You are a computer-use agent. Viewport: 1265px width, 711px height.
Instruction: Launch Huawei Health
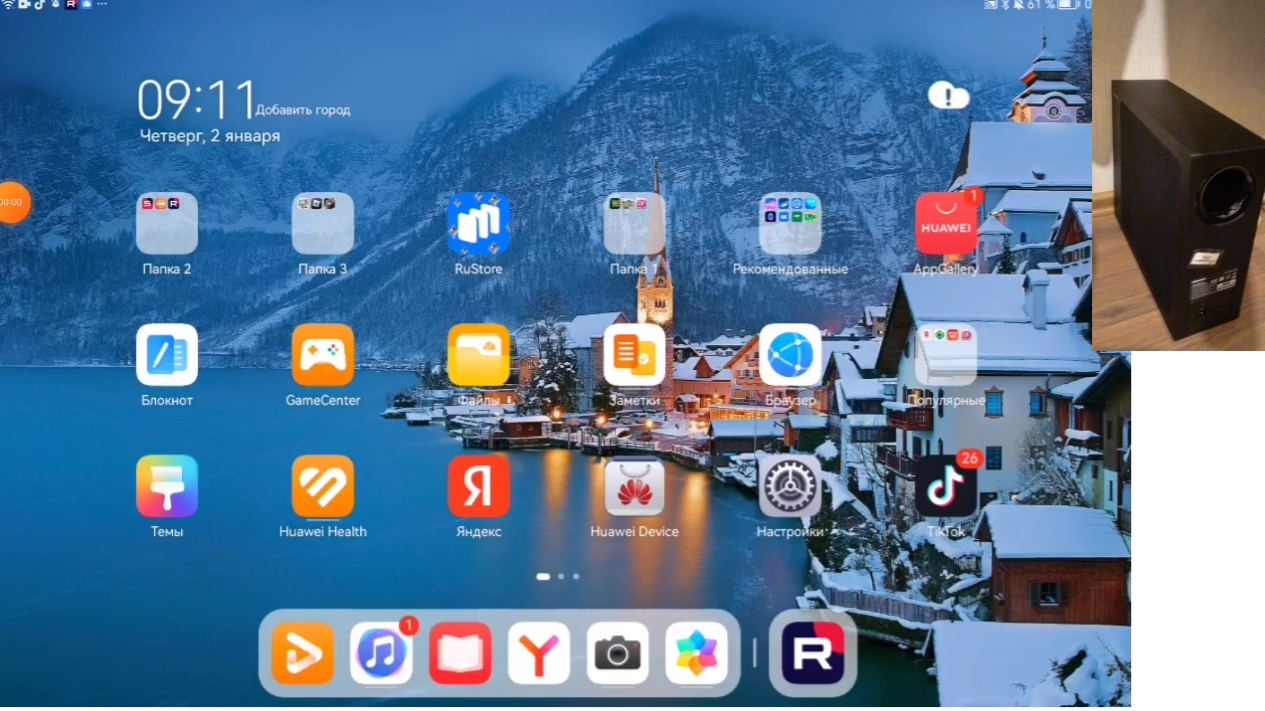pyautogui.click(x=323, y=486)
